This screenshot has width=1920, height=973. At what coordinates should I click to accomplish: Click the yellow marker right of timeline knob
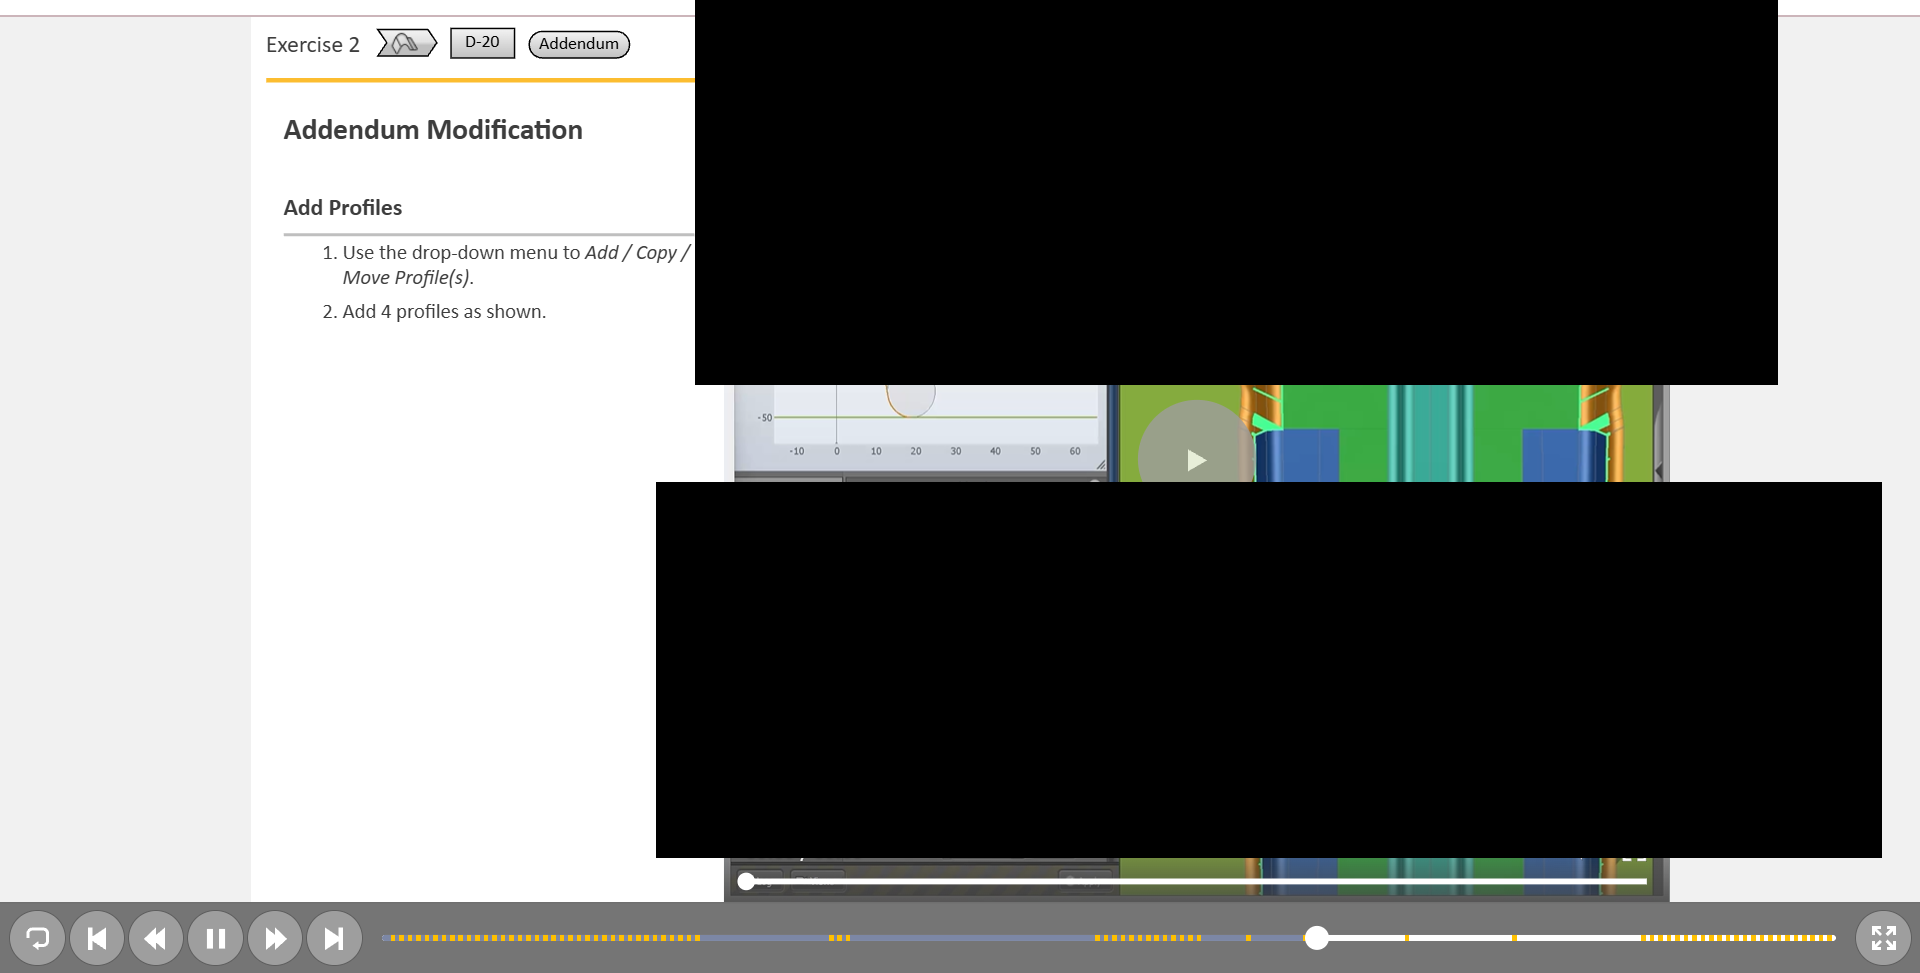1406,938
